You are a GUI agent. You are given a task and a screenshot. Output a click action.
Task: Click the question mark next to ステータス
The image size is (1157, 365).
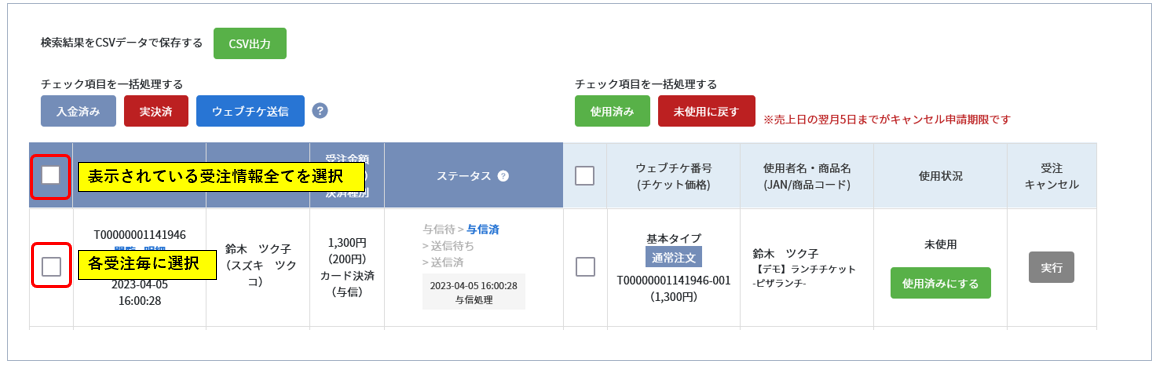click(504, 176)
